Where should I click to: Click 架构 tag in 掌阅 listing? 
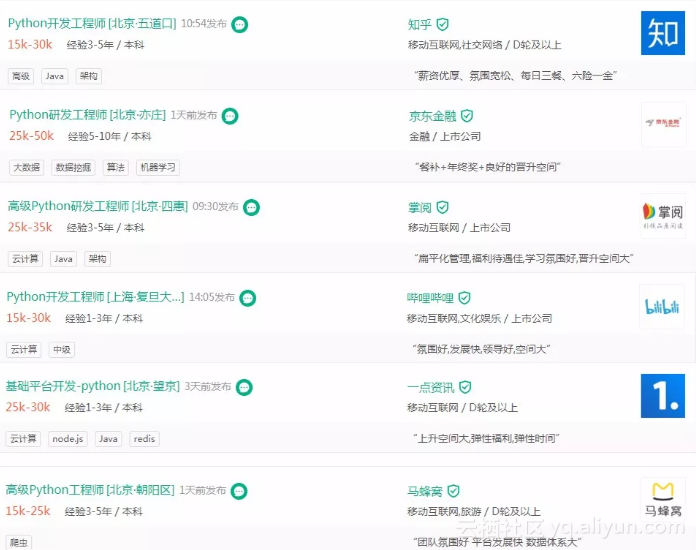click(97, 259)
